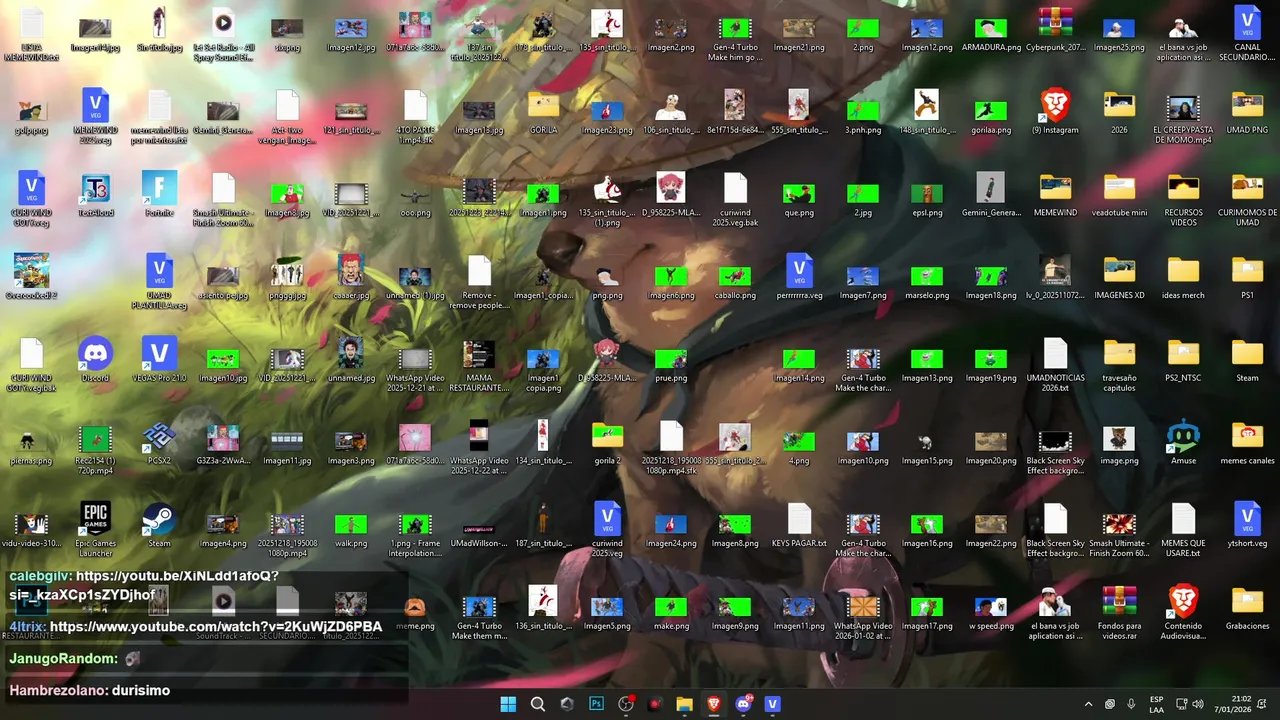Select the 2026 folder
Image resolution: width=1280 pixels, height=720 pixels.
[1119, 112]
